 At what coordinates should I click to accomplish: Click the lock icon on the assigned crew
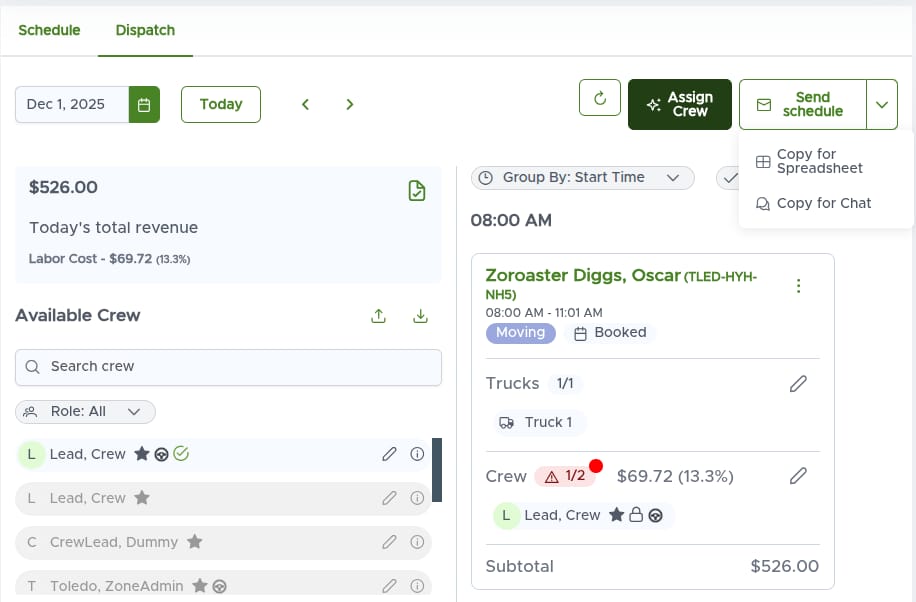tap(636, 515)
